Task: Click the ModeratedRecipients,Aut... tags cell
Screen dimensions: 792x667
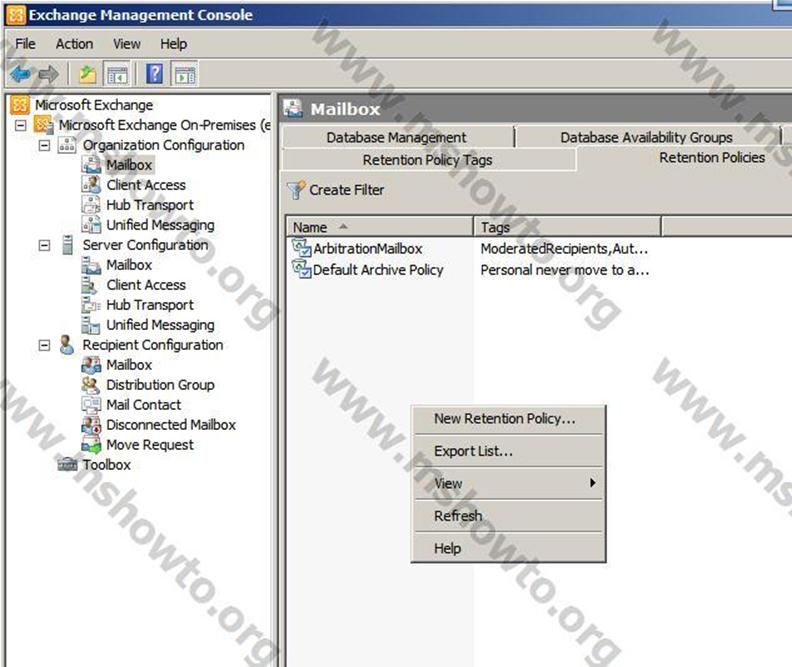Action: click(x=564, y=248)
